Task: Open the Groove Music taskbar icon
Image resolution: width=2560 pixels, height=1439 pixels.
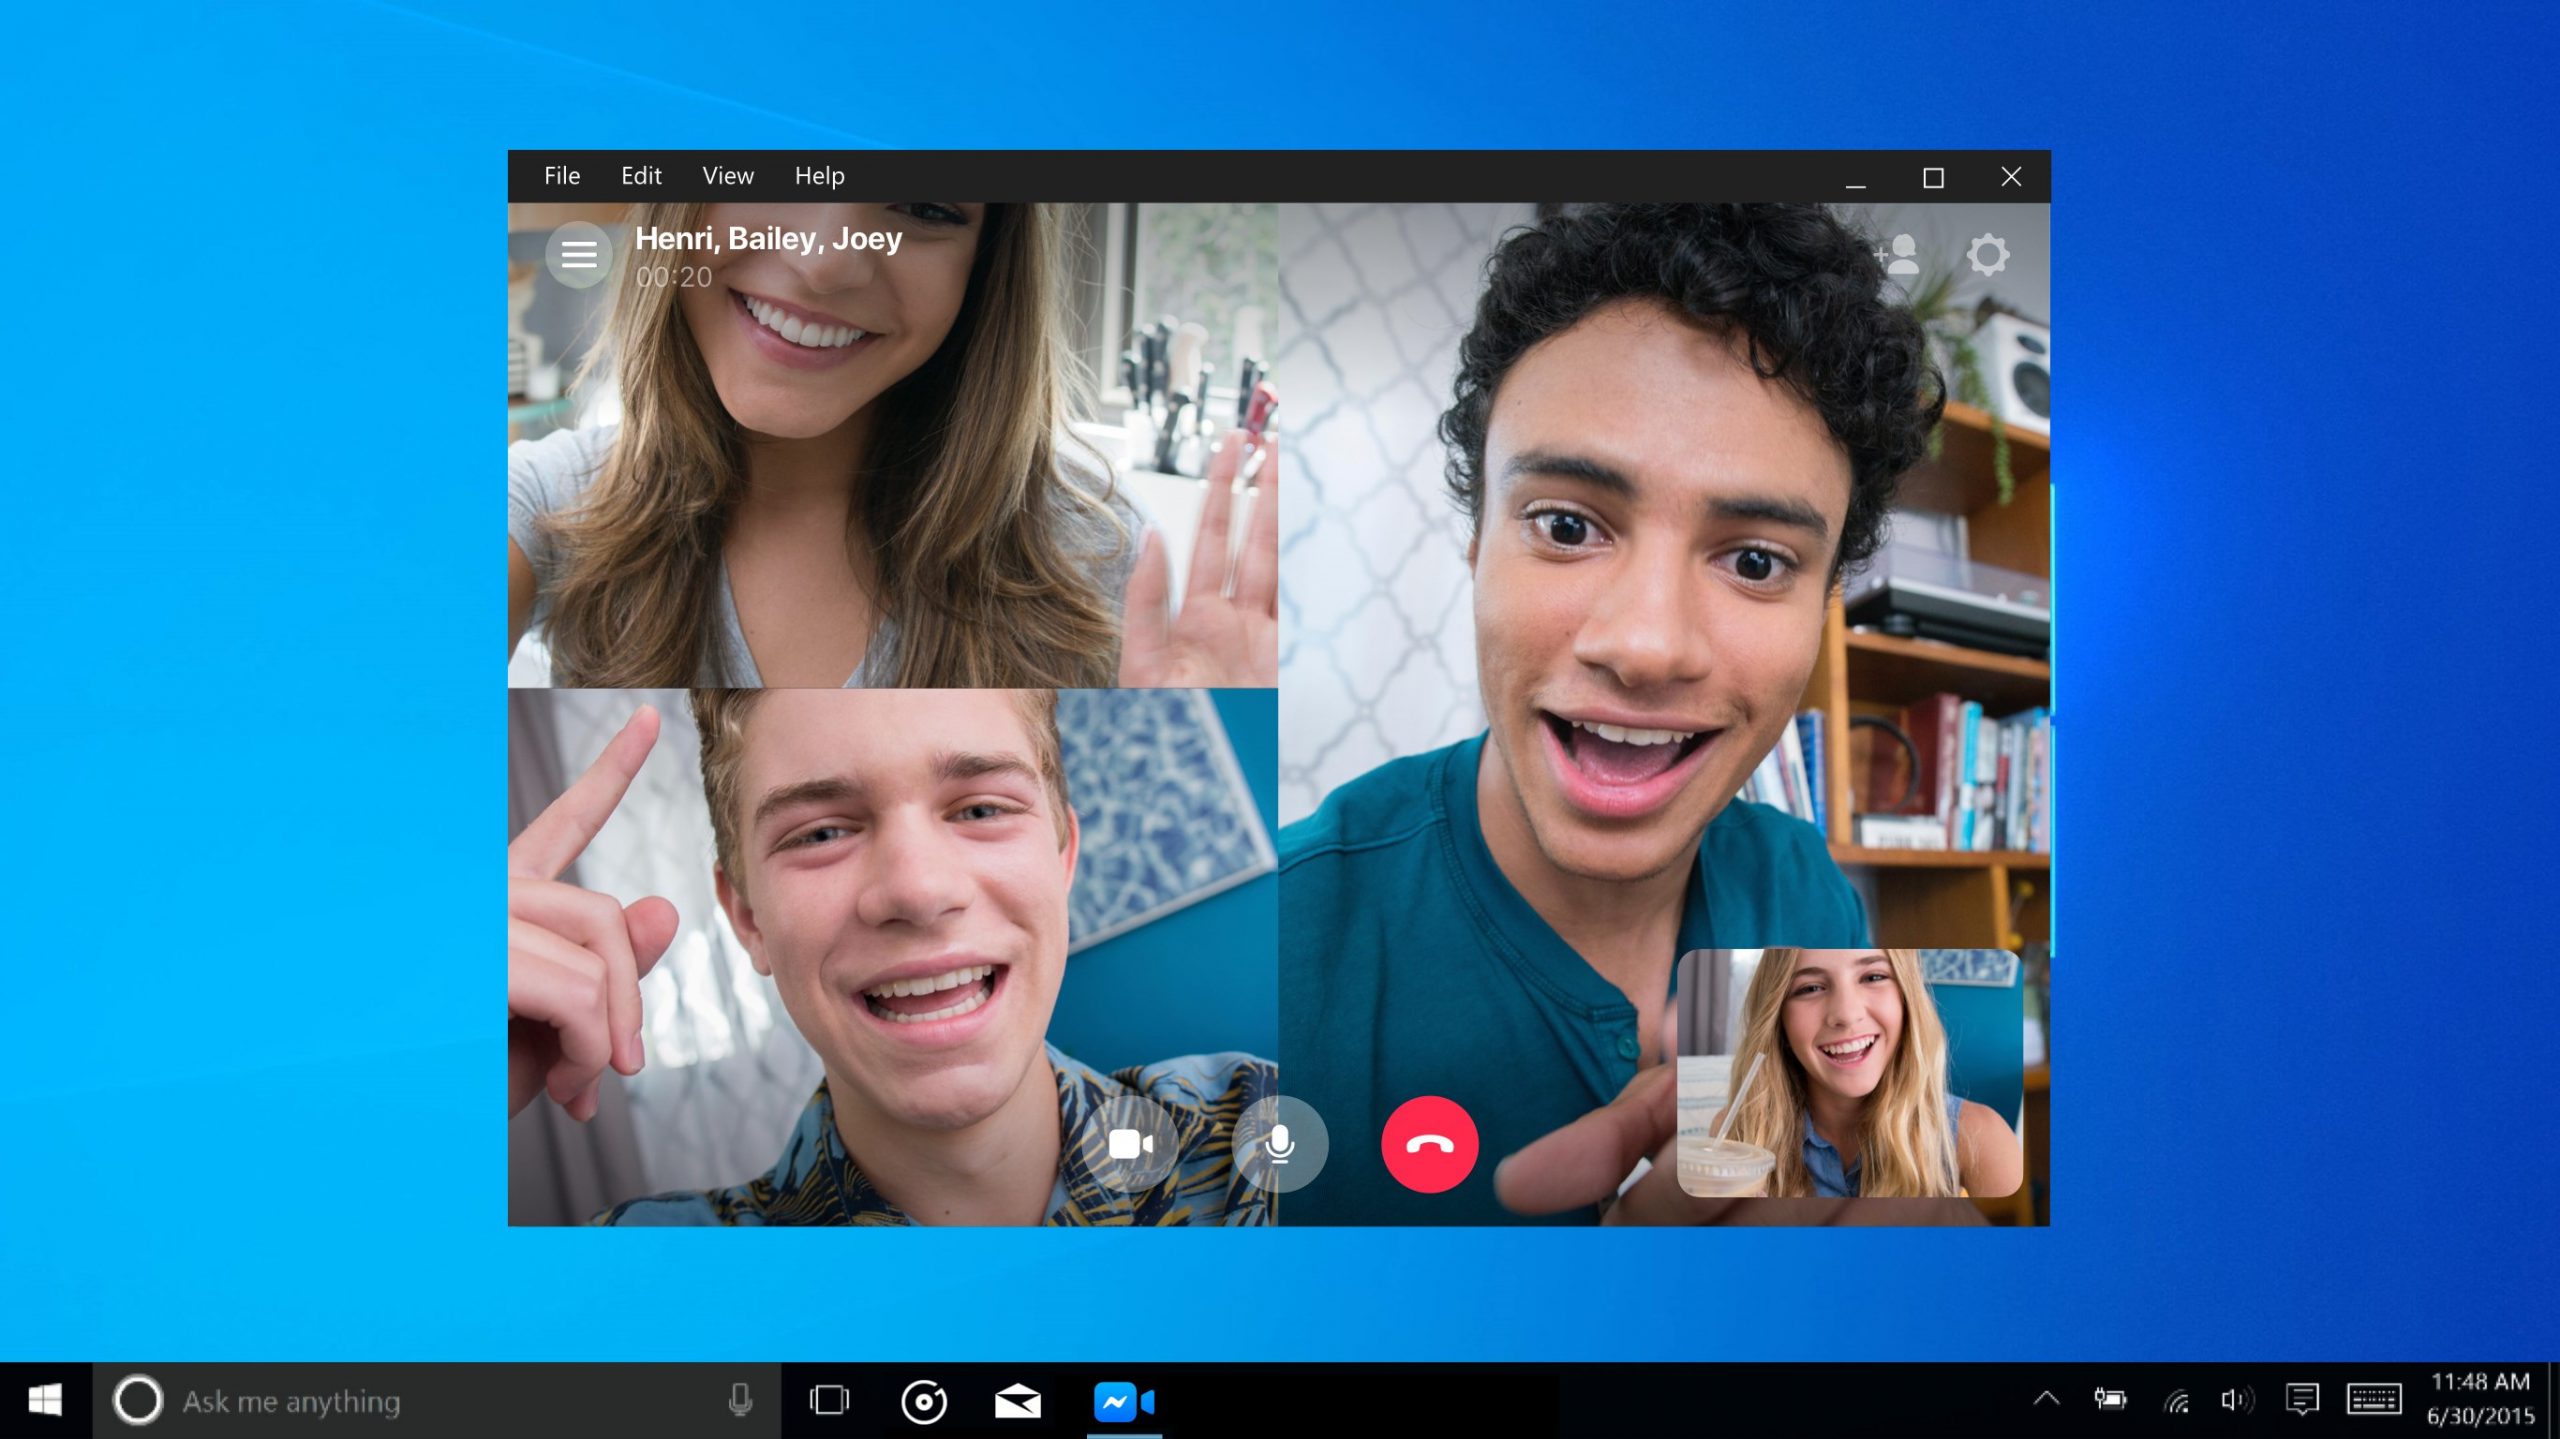Action: (923, 1400)
